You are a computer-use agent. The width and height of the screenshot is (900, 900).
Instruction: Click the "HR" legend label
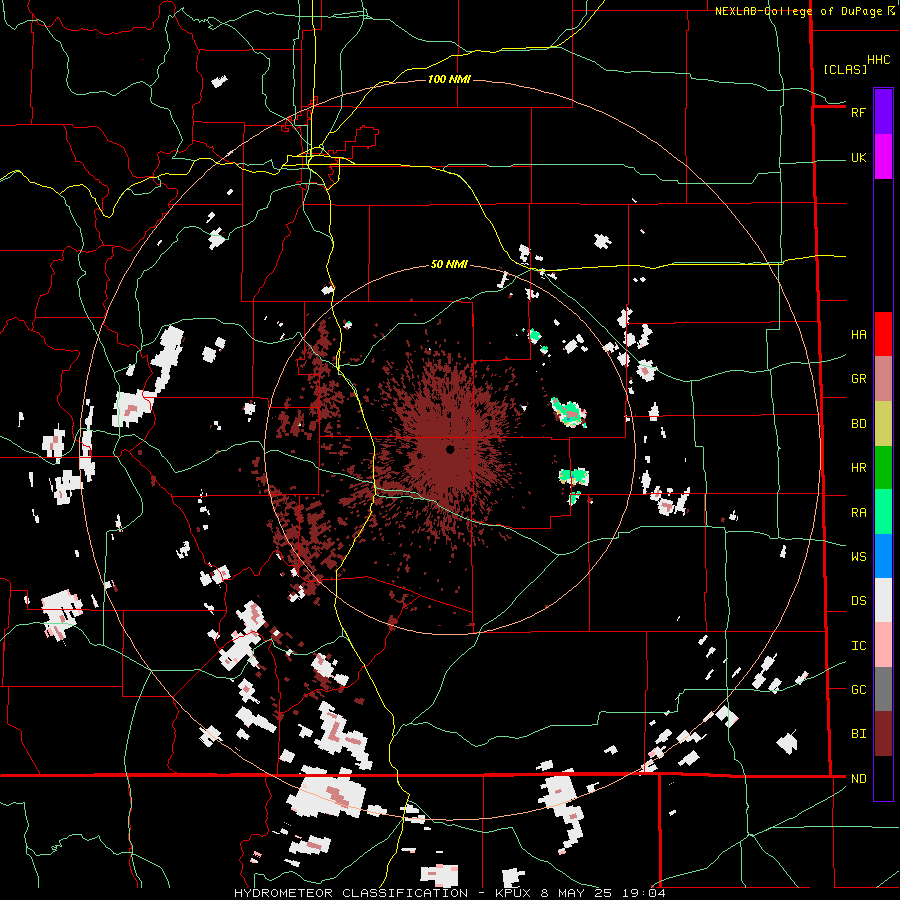point(858,468)
